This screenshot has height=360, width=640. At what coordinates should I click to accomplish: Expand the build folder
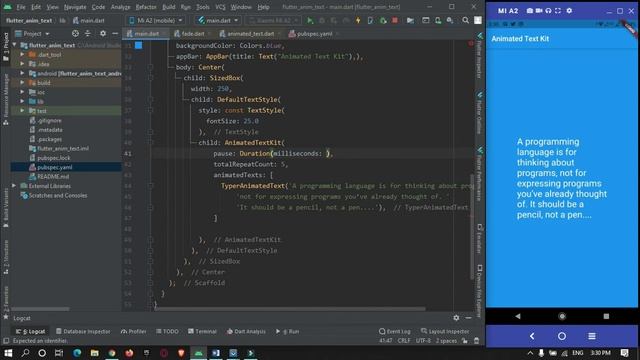(22, 82)
